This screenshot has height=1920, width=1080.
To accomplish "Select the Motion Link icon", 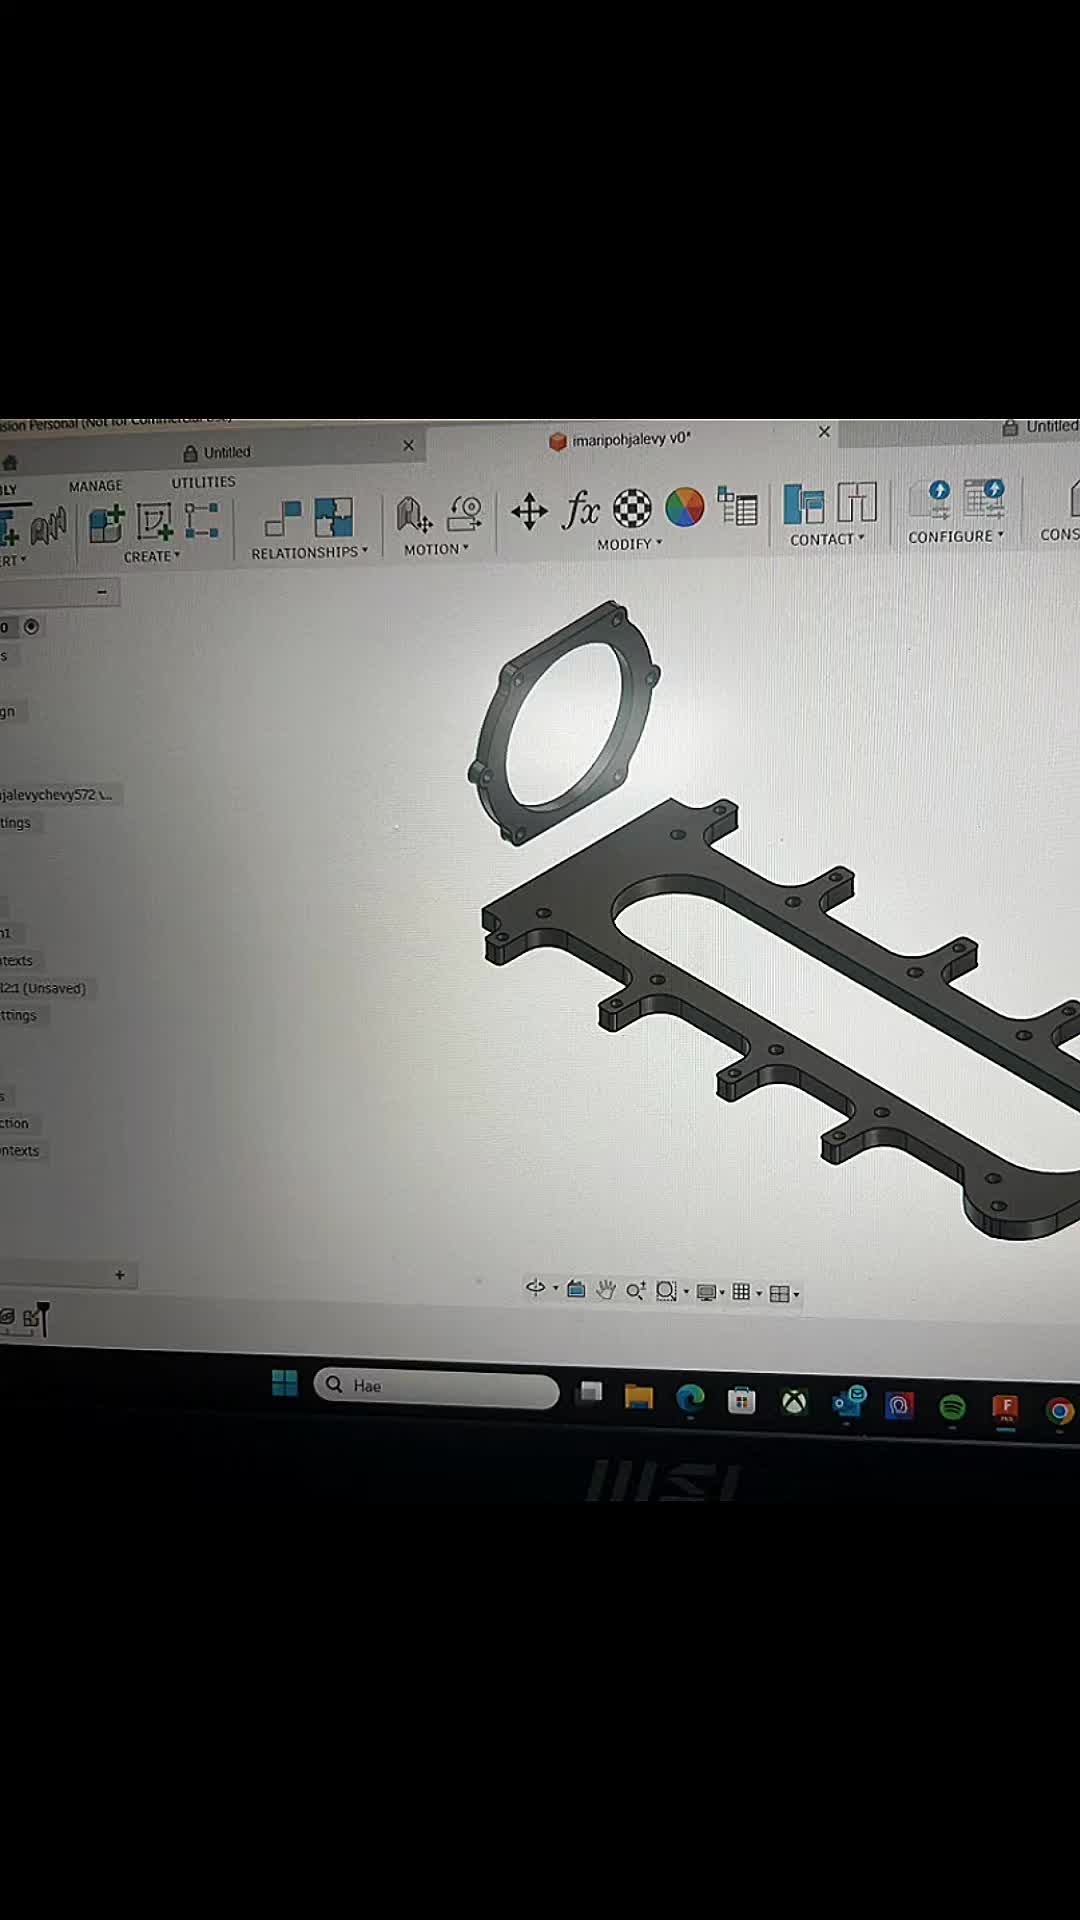I will coord(414,515).
